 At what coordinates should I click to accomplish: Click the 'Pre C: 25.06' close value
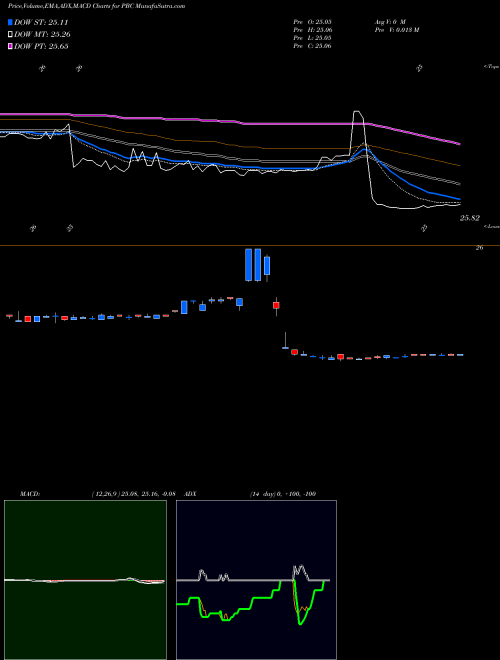coord(312,46)
